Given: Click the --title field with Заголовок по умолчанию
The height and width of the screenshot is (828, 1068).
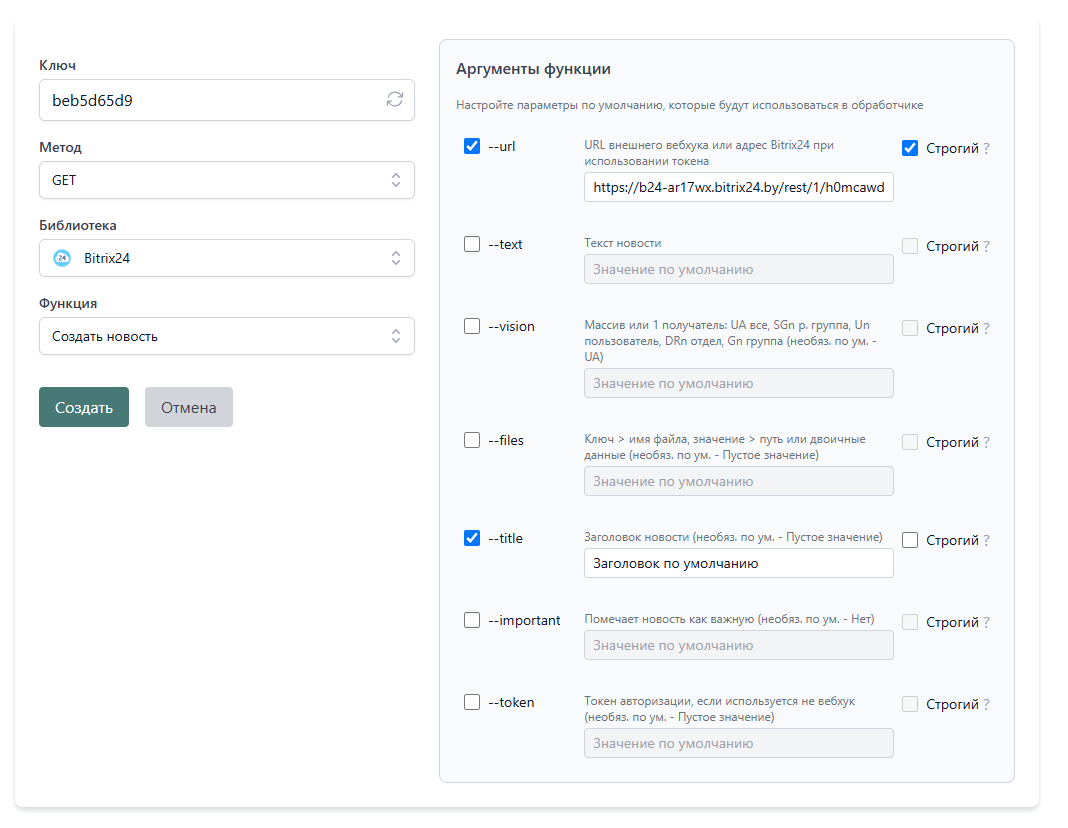Looking at the screenshot, I should coord(738,563).
